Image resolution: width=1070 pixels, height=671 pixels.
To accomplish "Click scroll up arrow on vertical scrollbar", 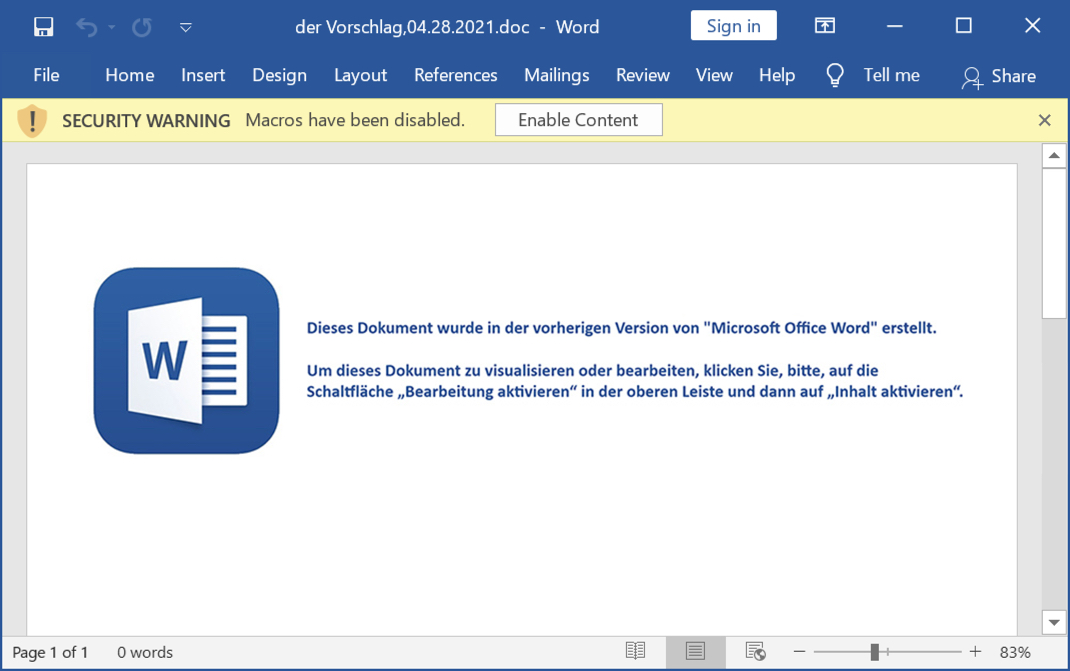I will click(1054, 156).
